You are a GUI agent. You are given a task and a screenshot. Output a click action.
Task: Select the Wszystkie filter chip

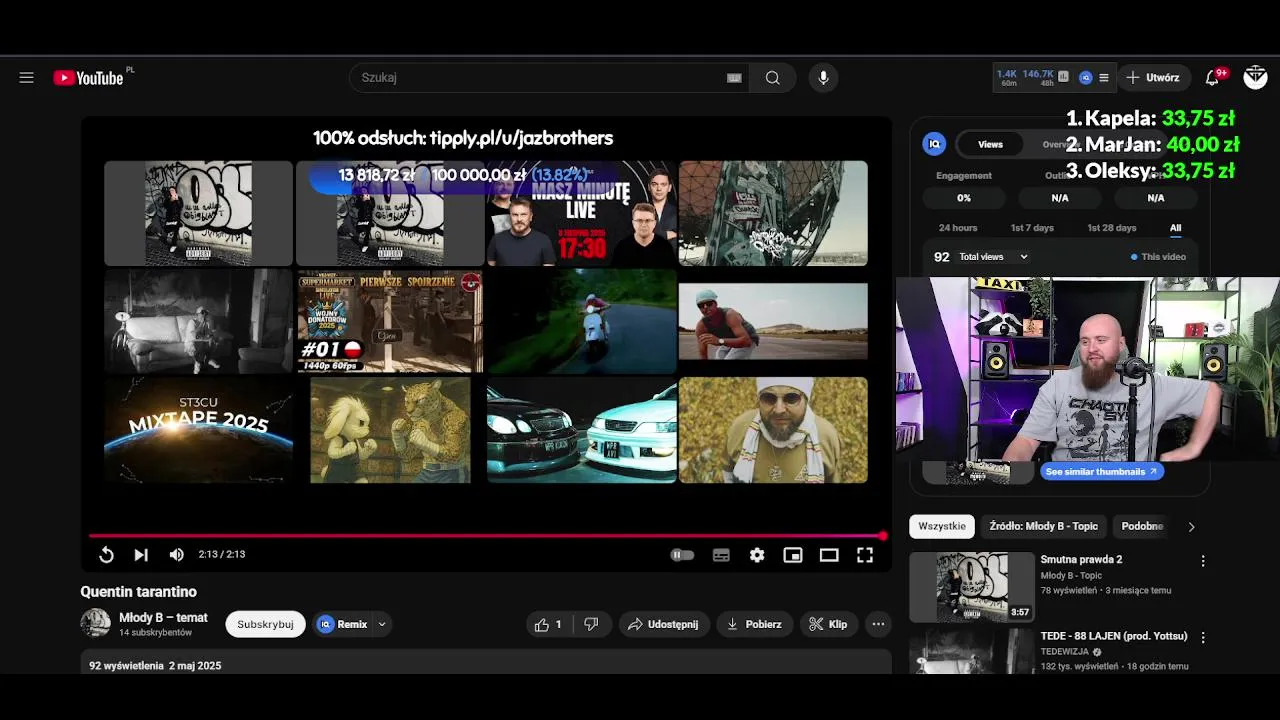[942, 526]
